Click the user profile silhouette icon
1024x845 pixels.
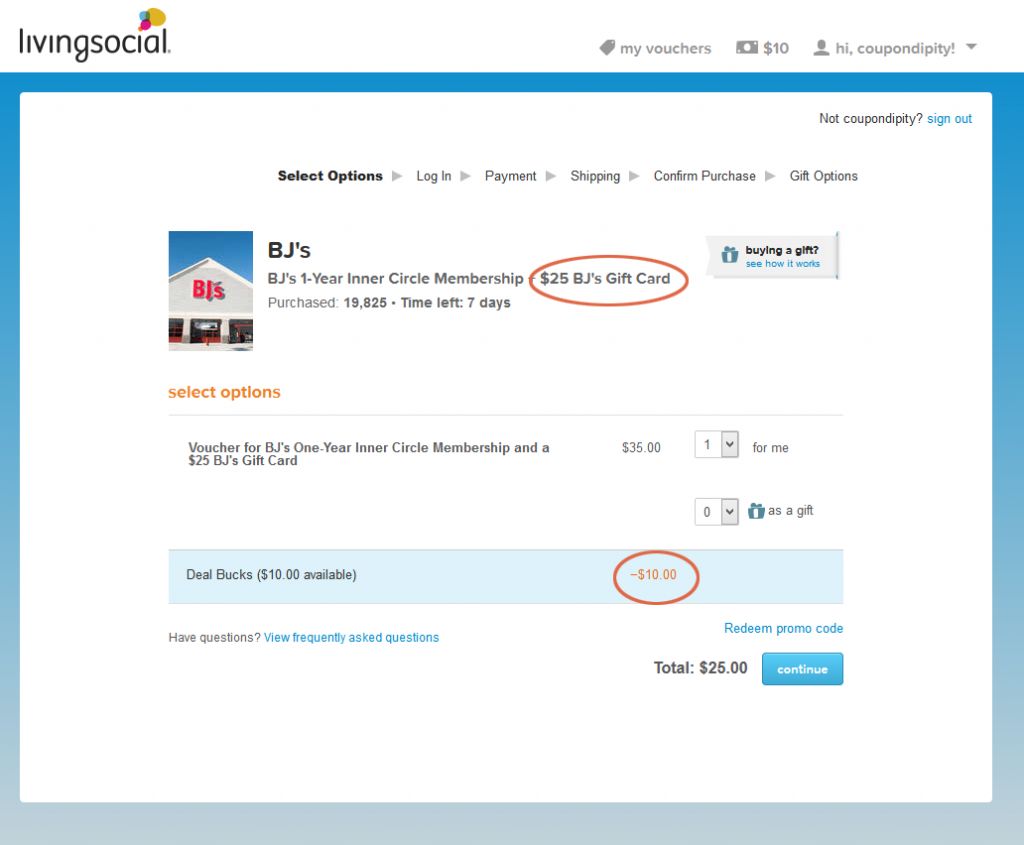click(822, 48)
